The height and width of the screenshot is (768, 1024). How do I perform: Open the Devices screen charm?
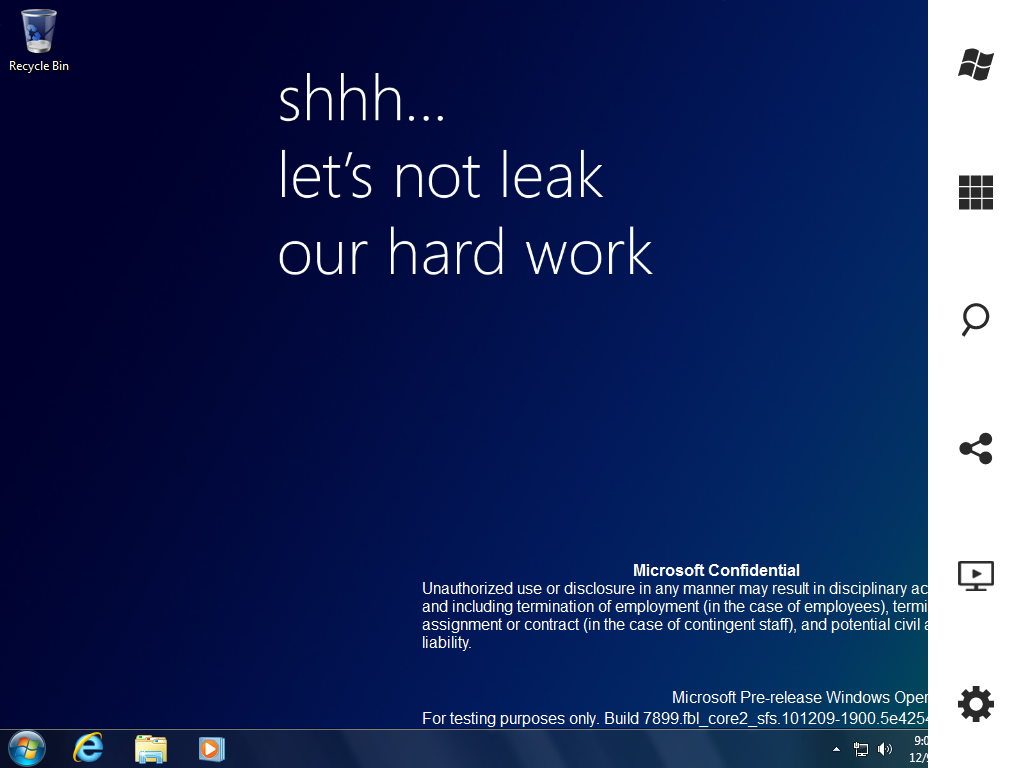(x=976, y=576)
